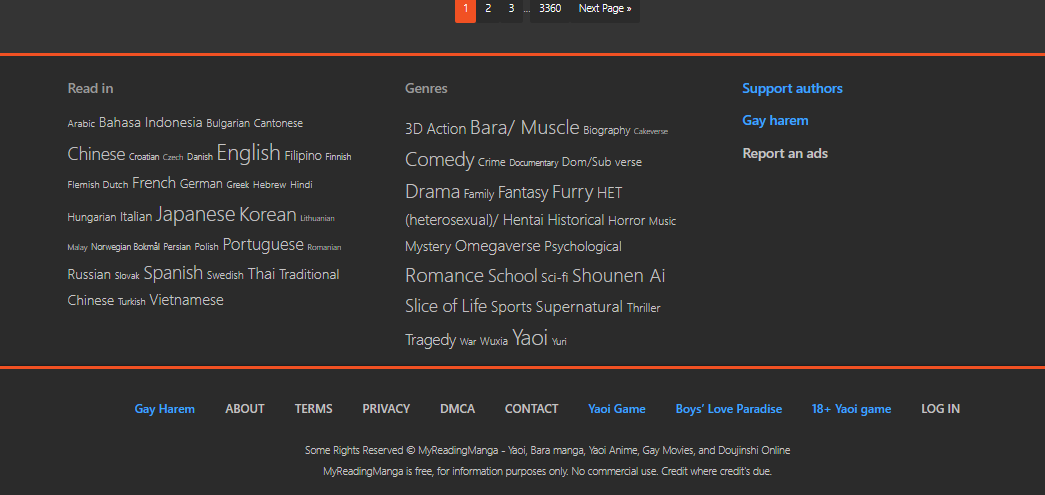Open pagination page 3
Screen dimensions: 1045x495
511,9
